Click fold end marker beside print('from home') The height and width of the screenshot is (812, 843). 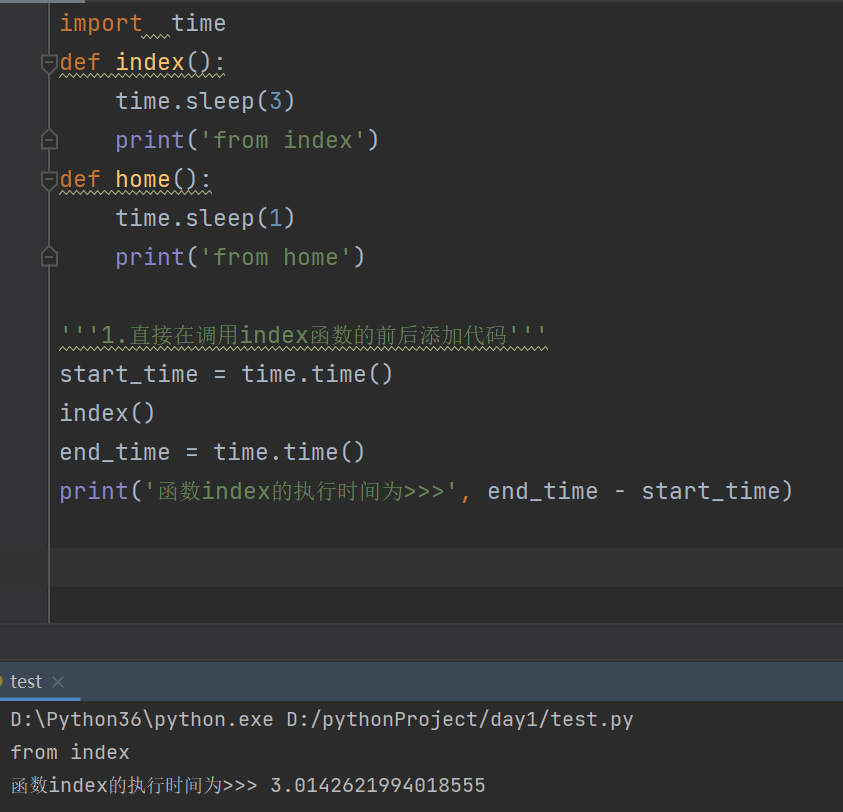(49, 257)
